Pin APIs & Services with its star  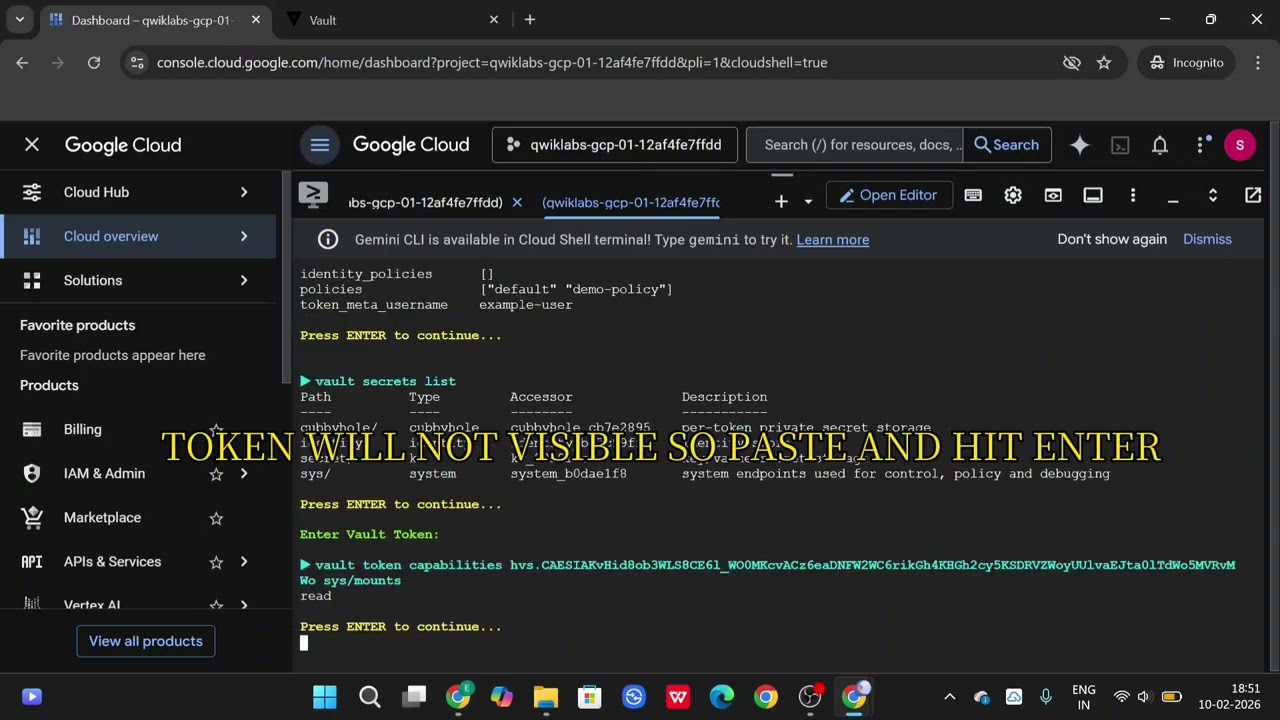[216, 562]
